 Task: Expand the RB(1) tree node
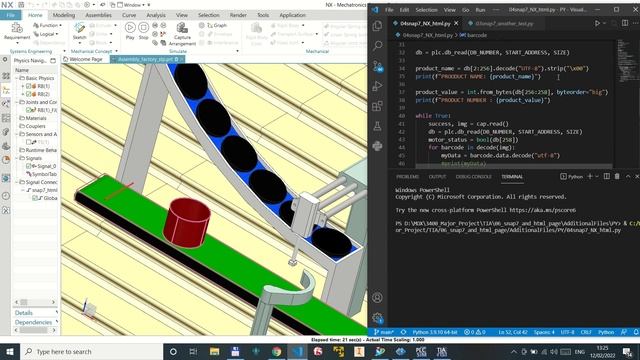[23, 86]
